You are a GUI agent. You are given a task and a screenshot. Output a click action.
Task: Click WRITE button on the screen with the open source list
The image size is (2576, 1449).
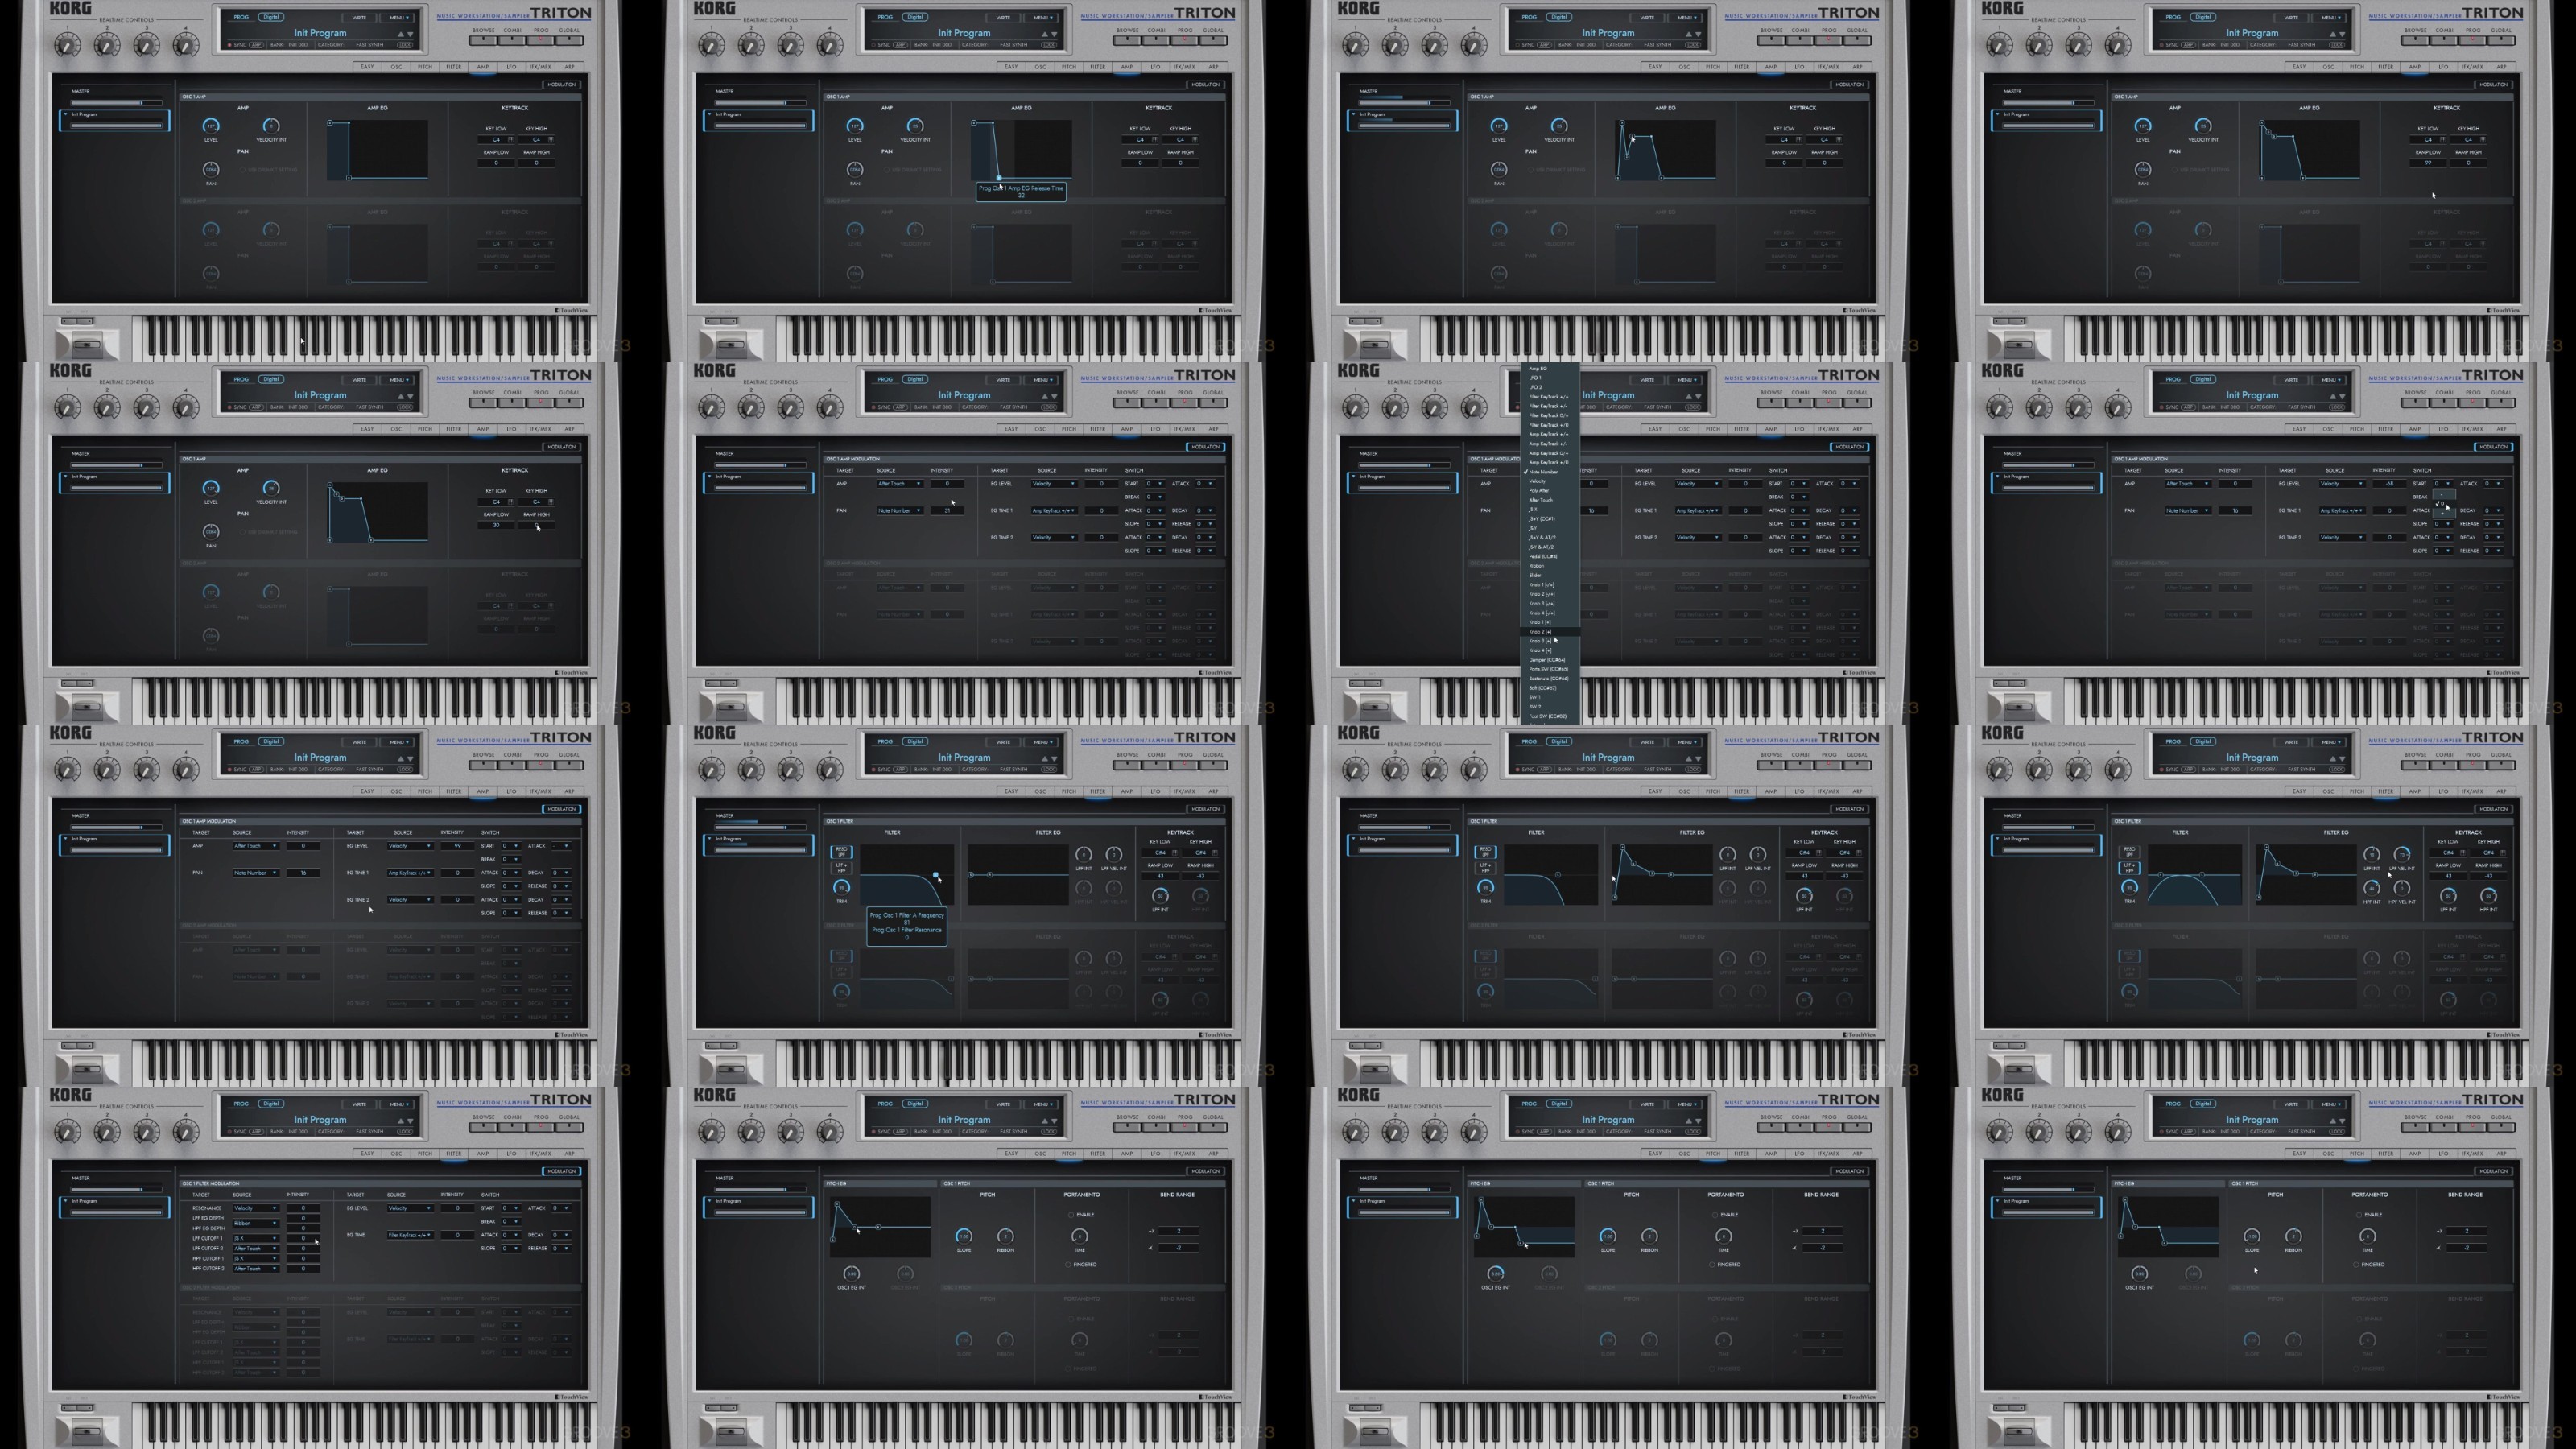pyautogui.click(x=1647, y=379)
